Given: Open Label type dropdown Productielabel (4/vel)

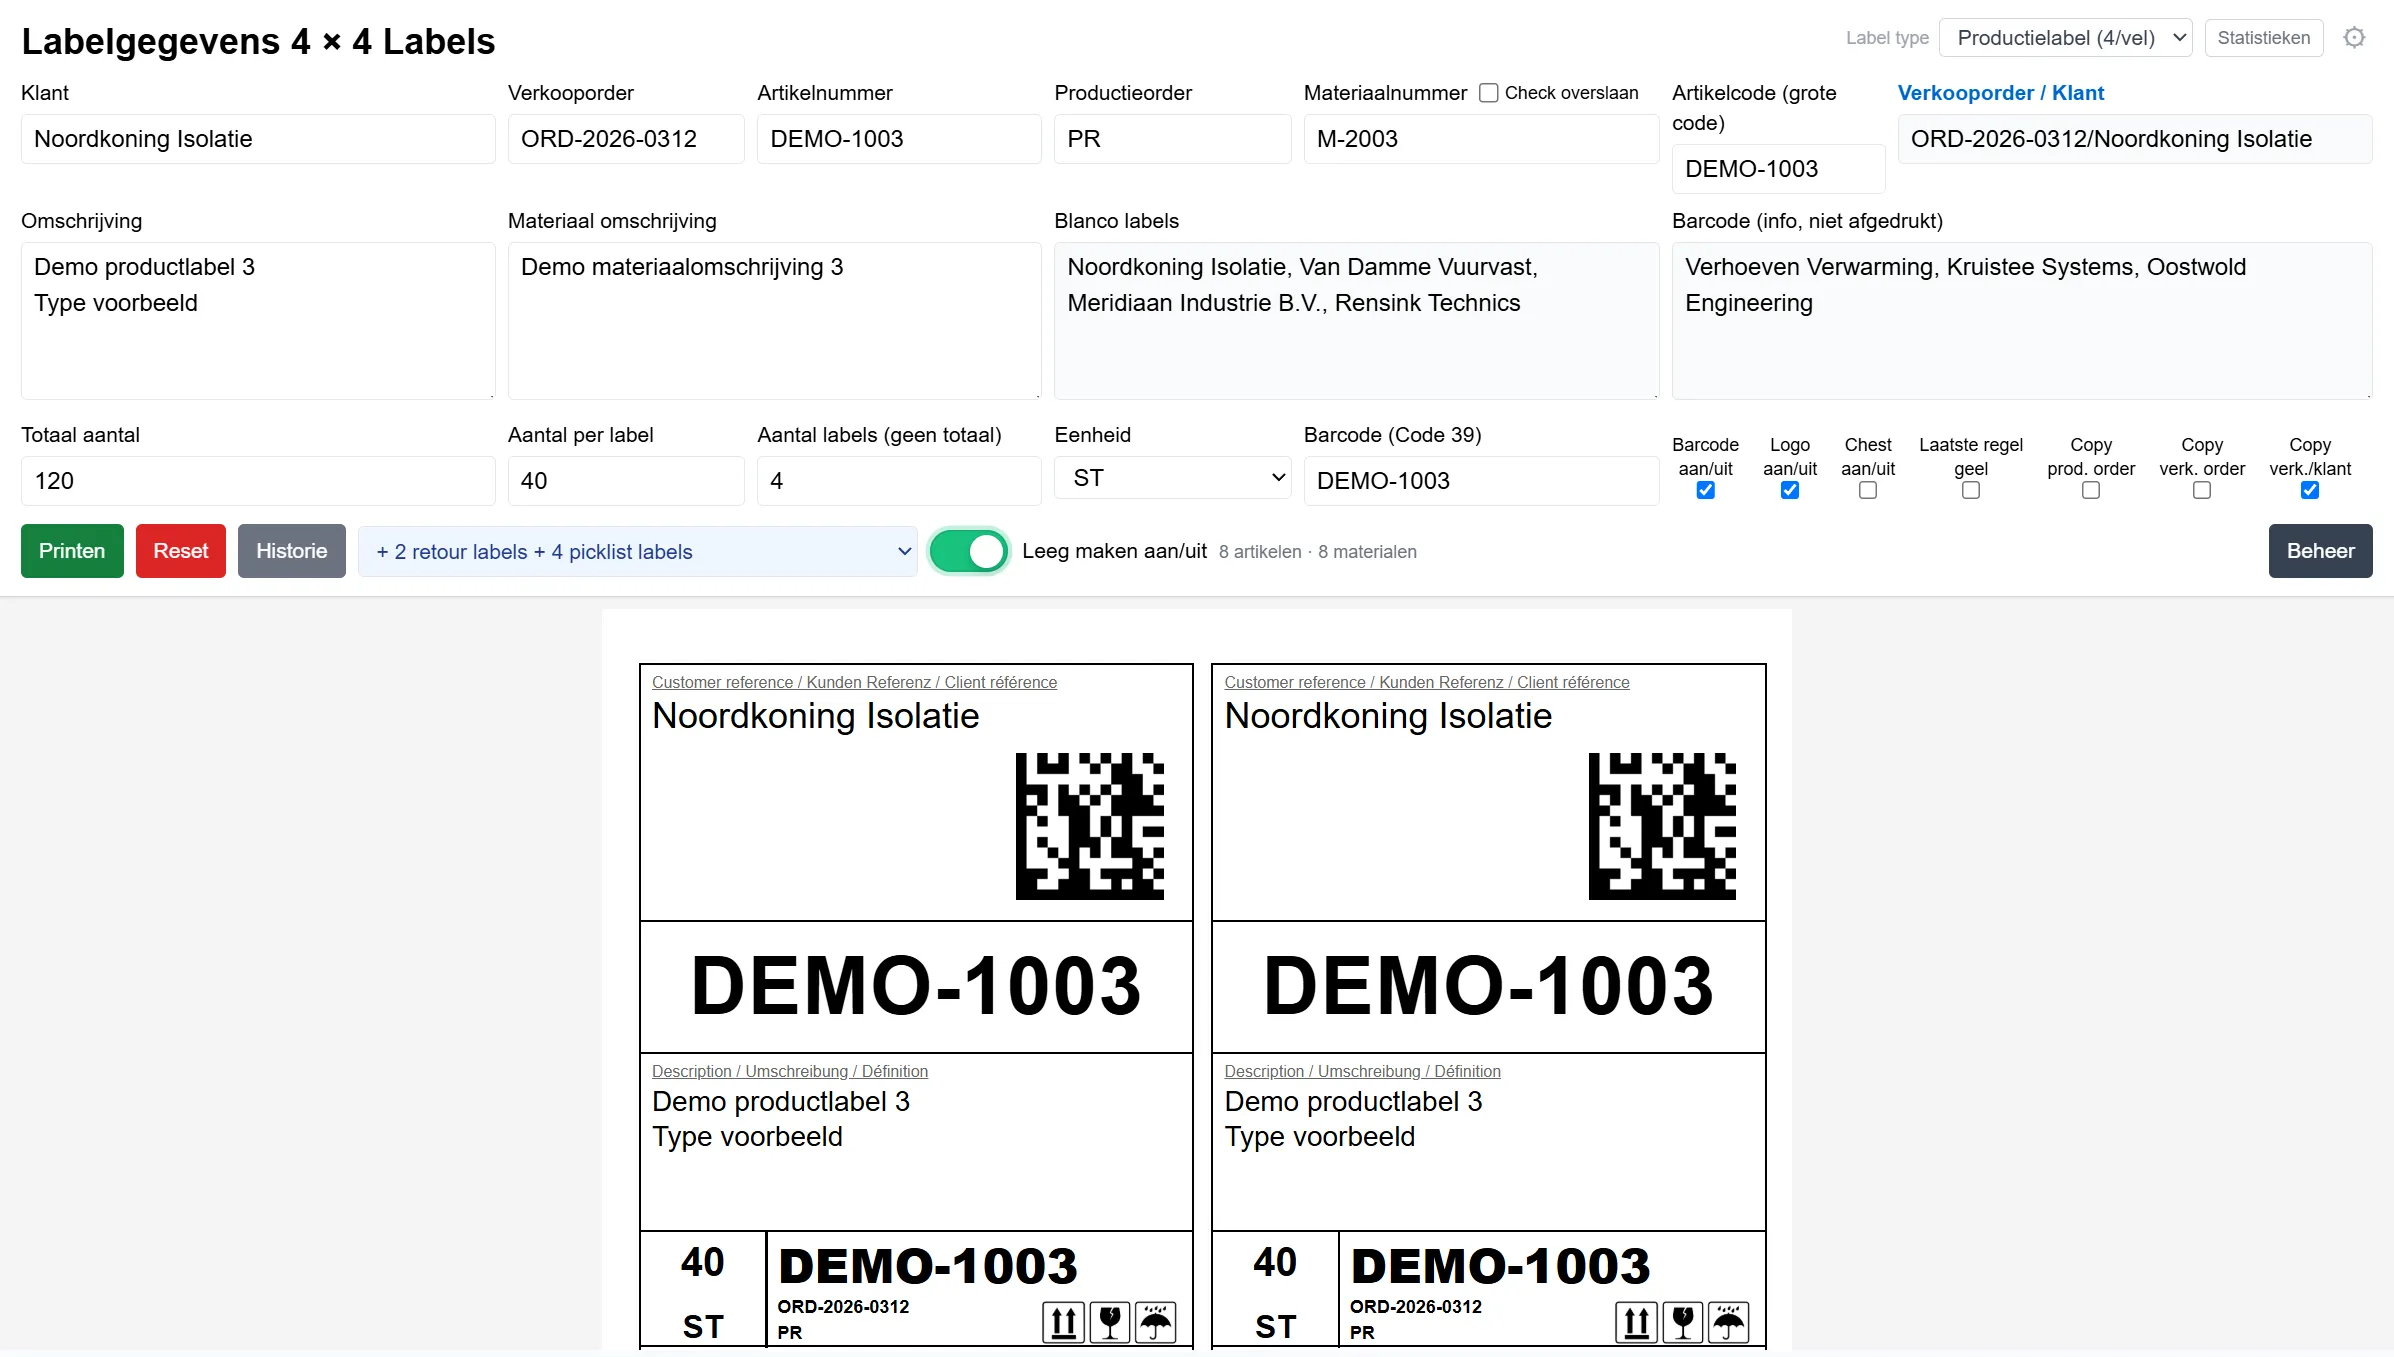Looking at the screenshot, I should click(2066, 38).
